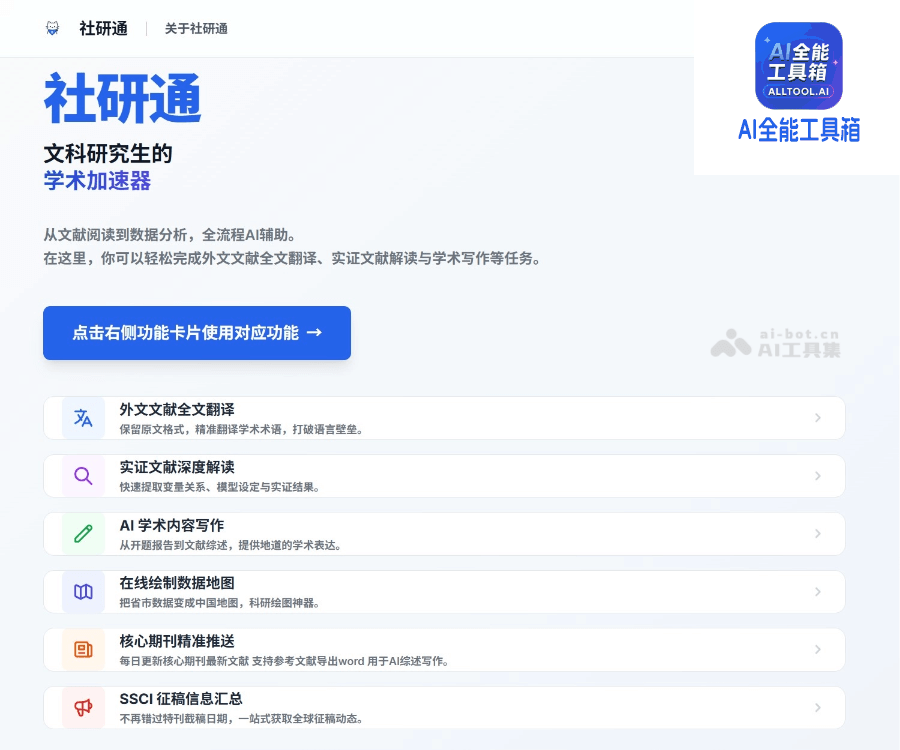Expand the 外文文献全文翻译 card chevron
The width and height of the screenshot is (900, 750).
coord(818,418)
